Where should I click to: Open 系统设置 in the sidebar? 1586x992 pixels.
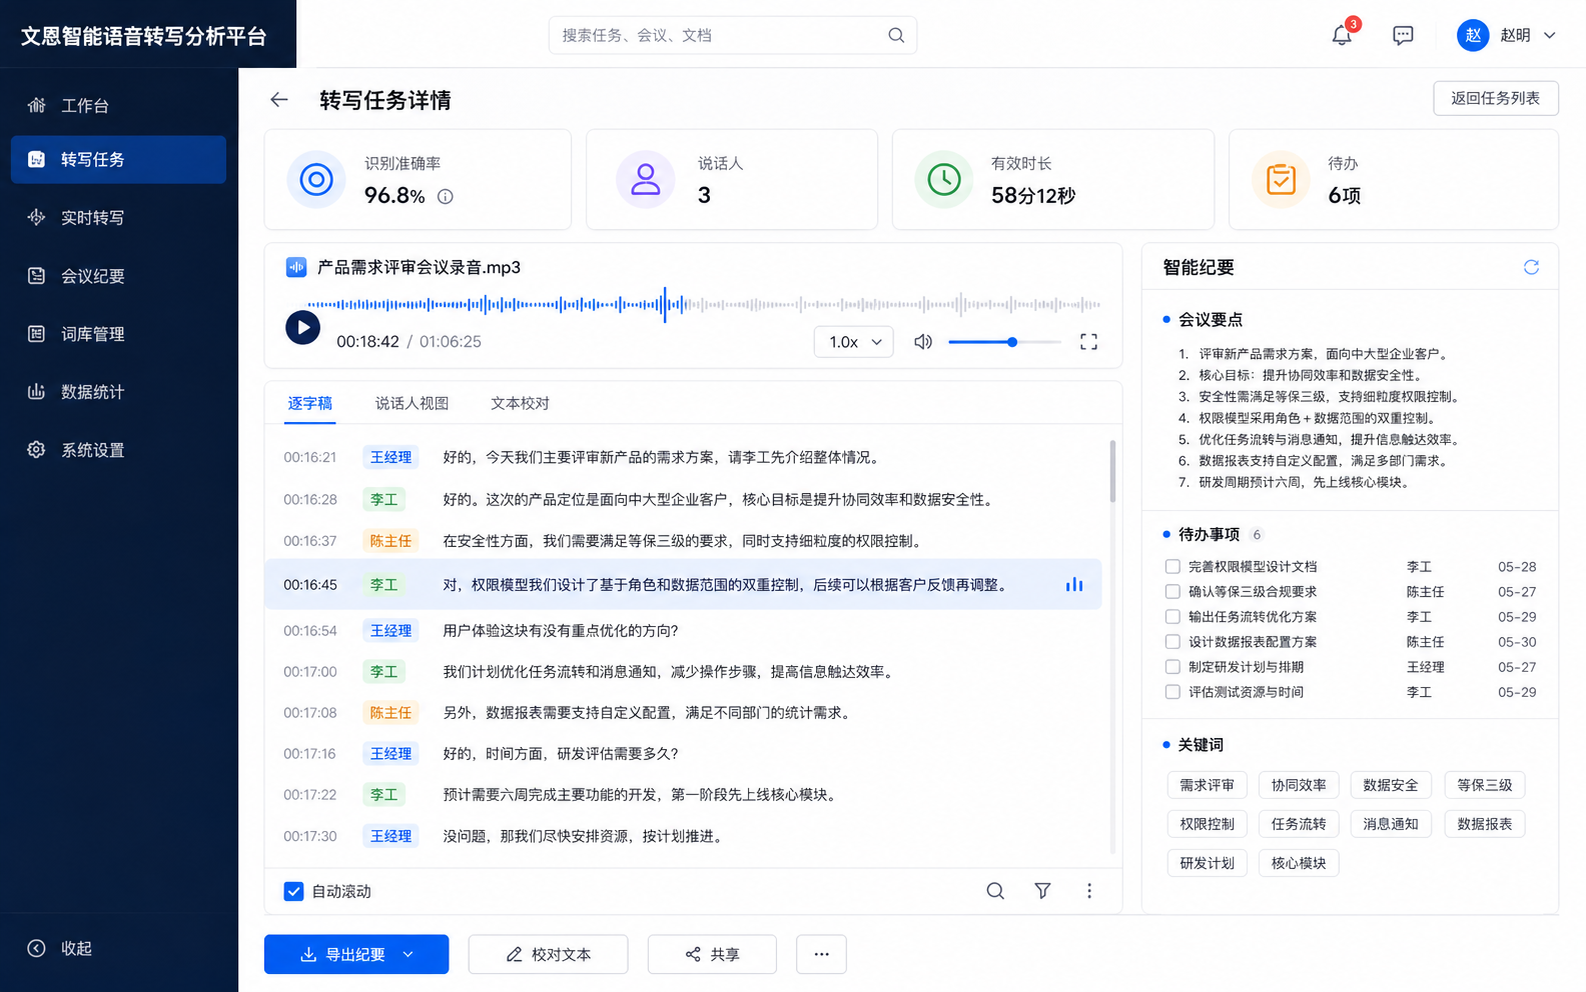118,450
